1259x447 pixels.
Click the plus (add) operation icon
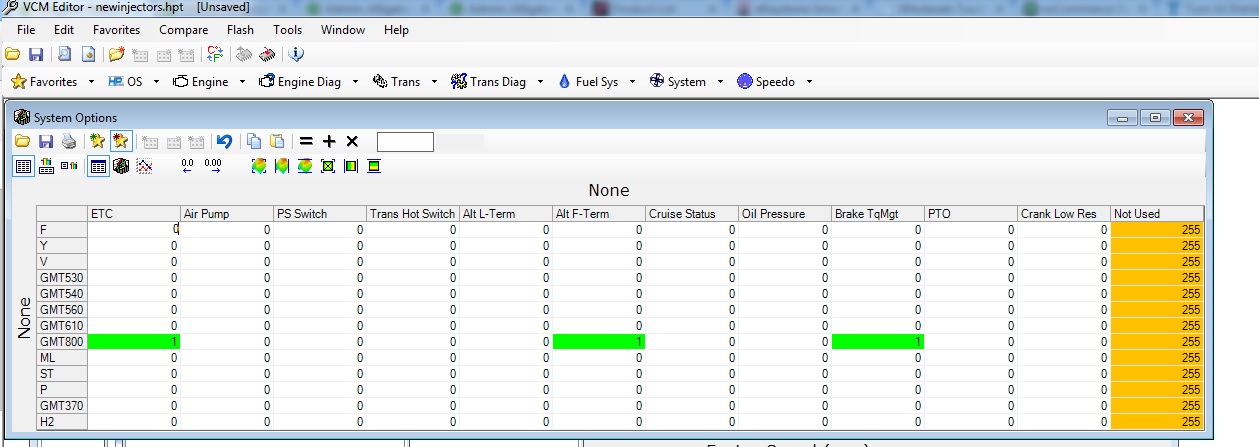(x=329, y=142)
